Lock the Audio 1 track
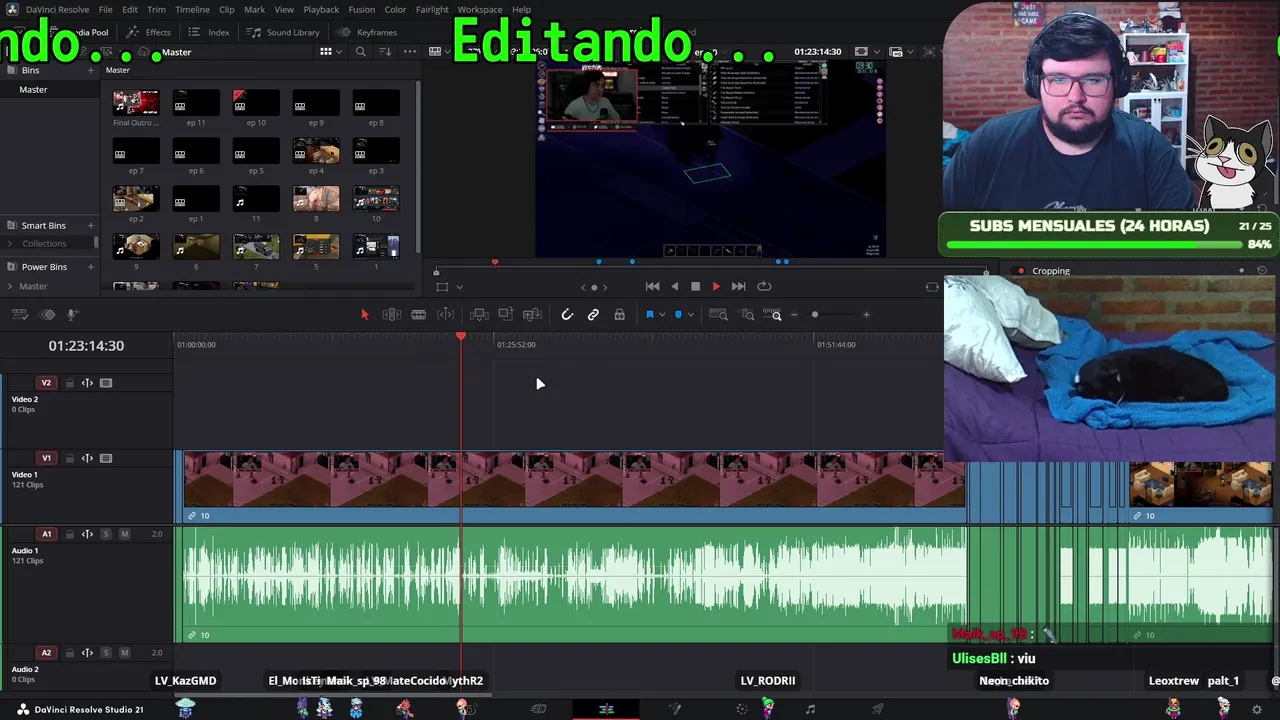The height and width of the screenshot is (720, 1280). point(69,534)
